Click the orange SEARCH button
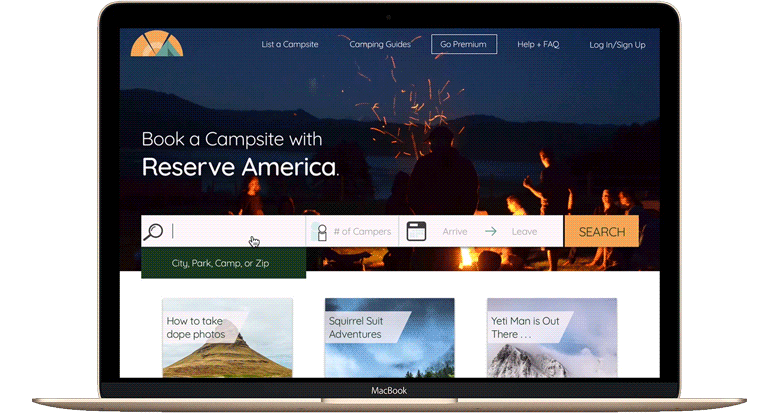The image size is (780, 415). pos(602,231)
